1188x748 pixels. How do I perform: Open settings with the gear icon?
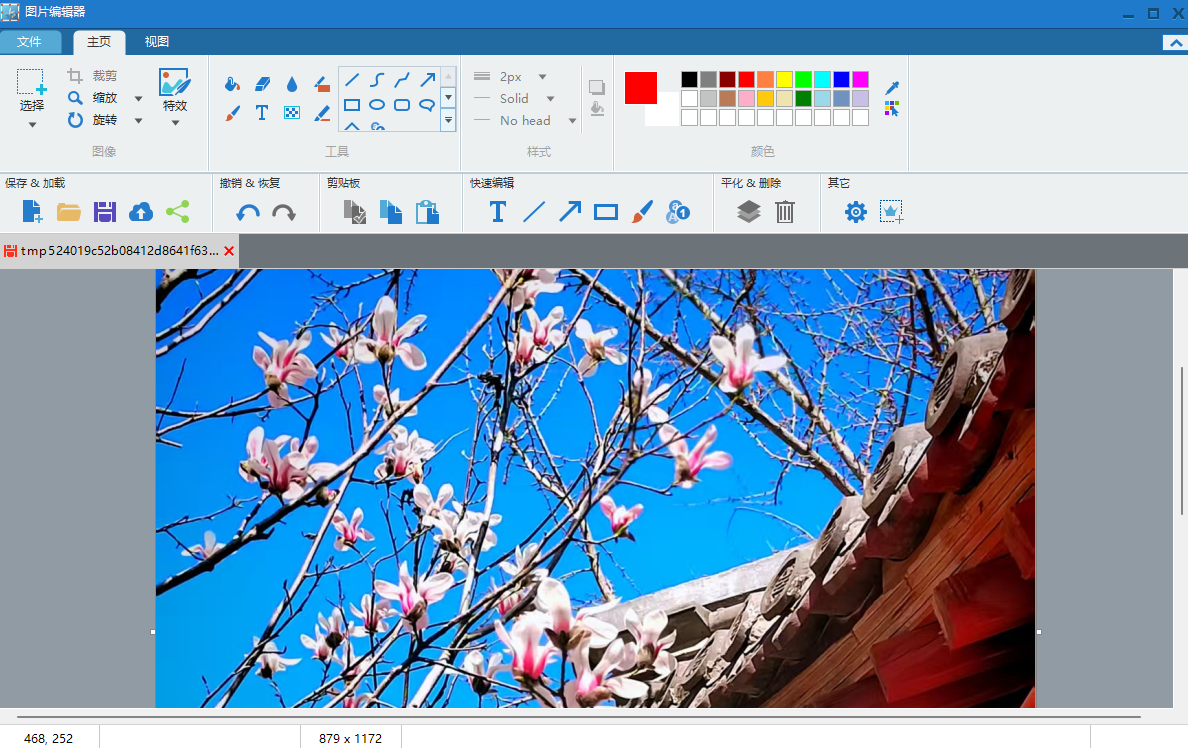(x=855, y=211)
